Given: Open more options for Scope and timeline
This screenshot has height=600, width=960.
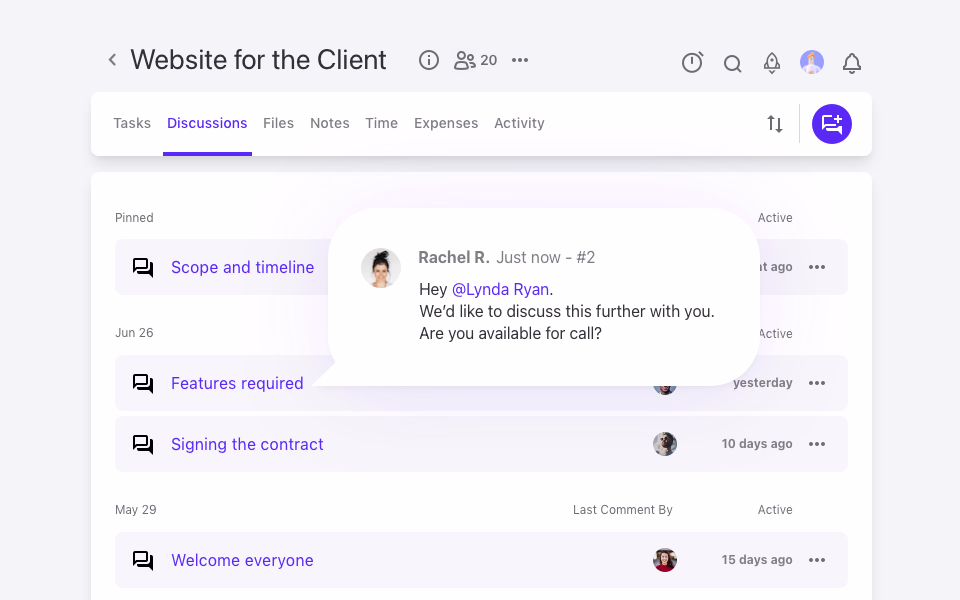Looking at the screenshot, I should click(817, 267).
